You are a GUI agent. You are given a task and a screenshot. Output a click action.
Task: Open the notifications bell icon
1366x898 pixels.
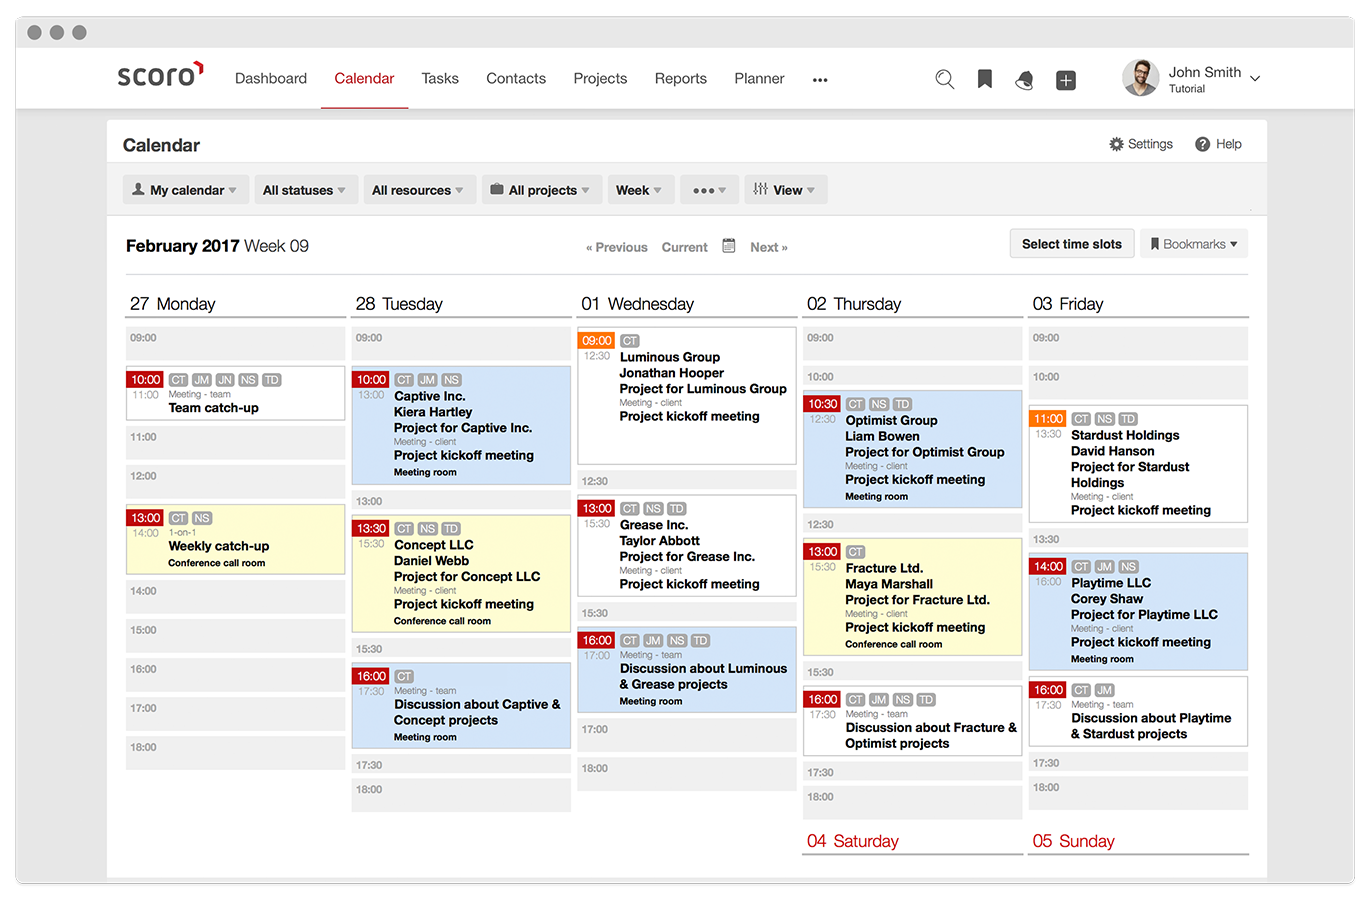click(x=1024, y=80)
